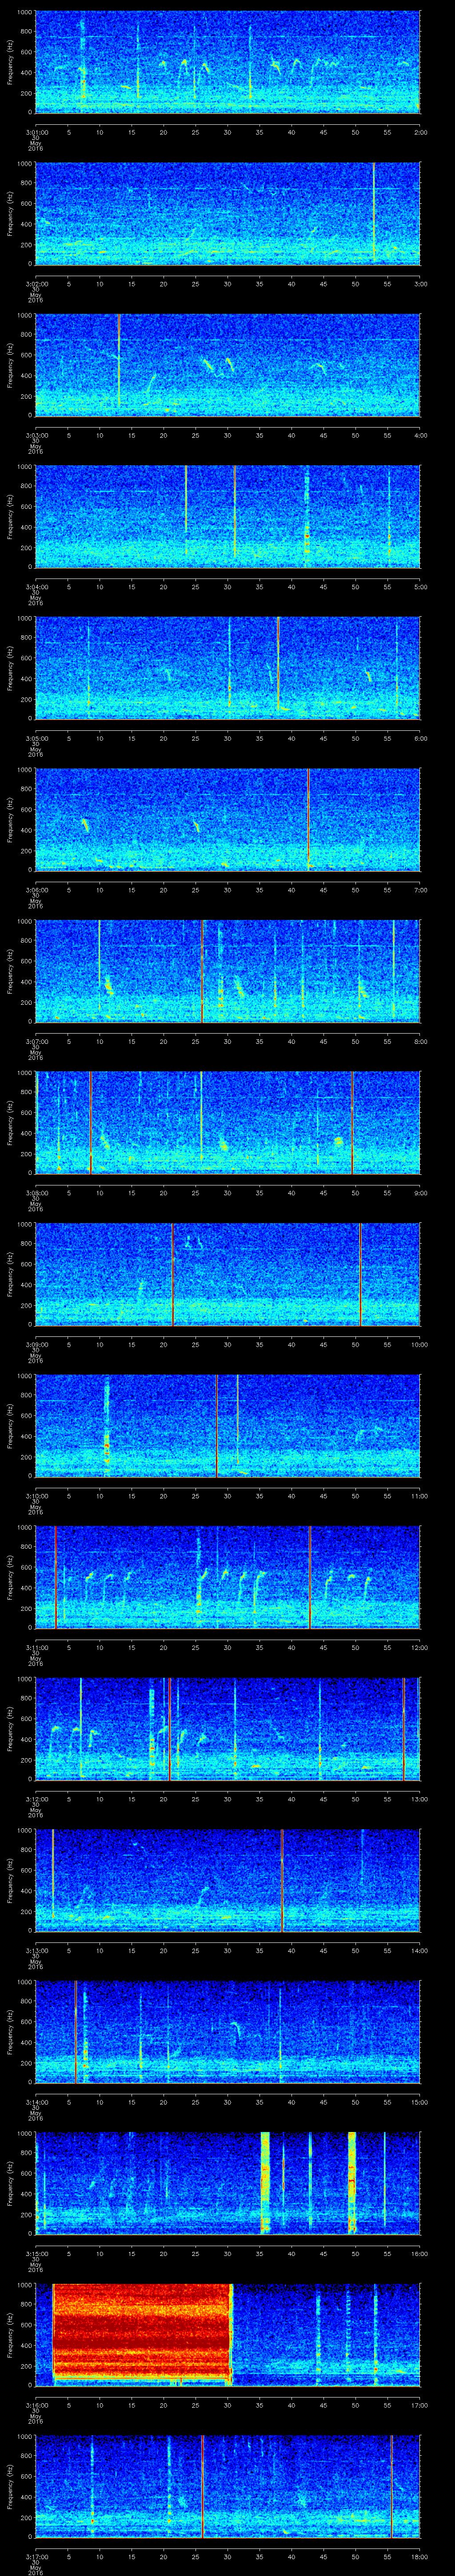Open the spectrogram panel starting at 3:07:00

227,971
